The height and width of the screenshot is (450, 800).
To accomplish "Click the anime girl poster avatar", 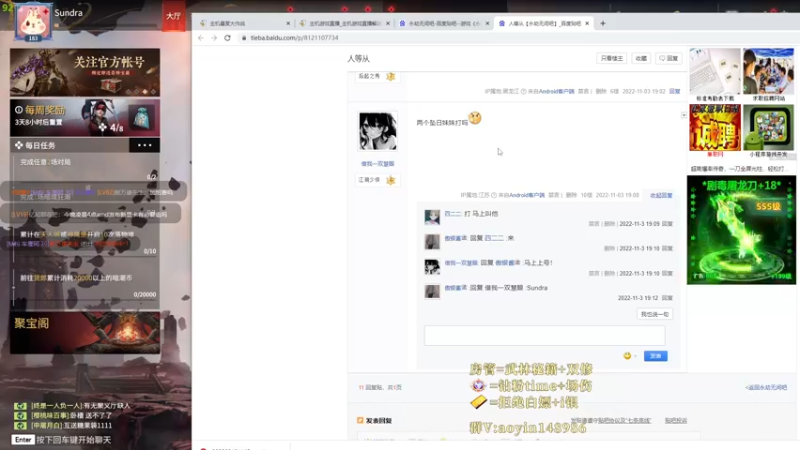I will point(378,131).
